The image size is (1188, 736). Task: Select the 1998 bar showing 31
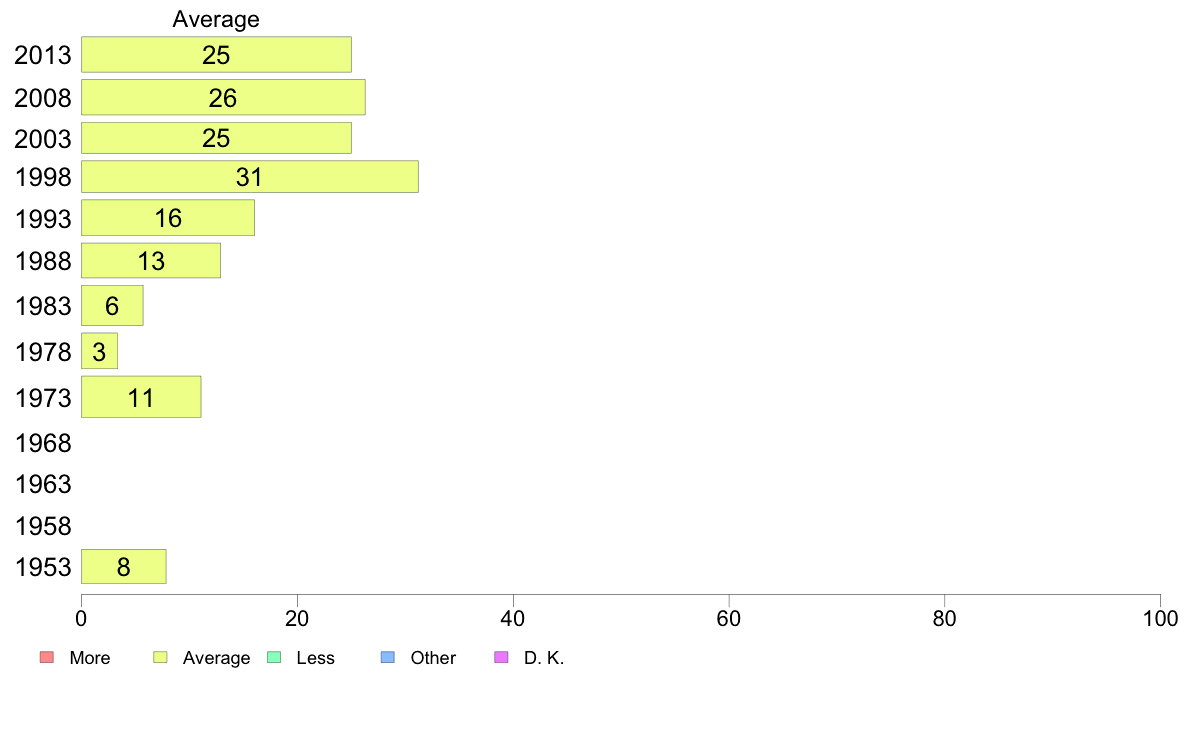point(250,177)
